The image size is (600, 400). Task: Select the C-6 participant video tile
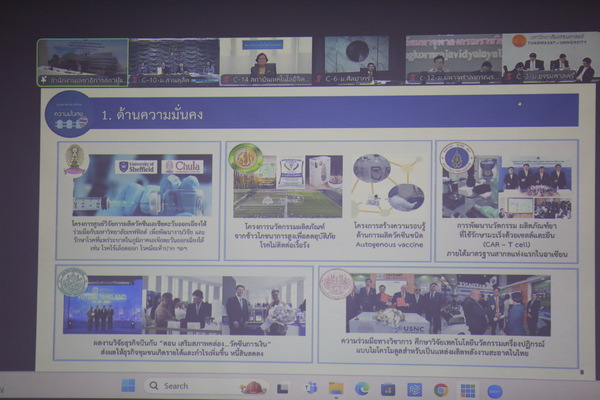tap(357, 60)
